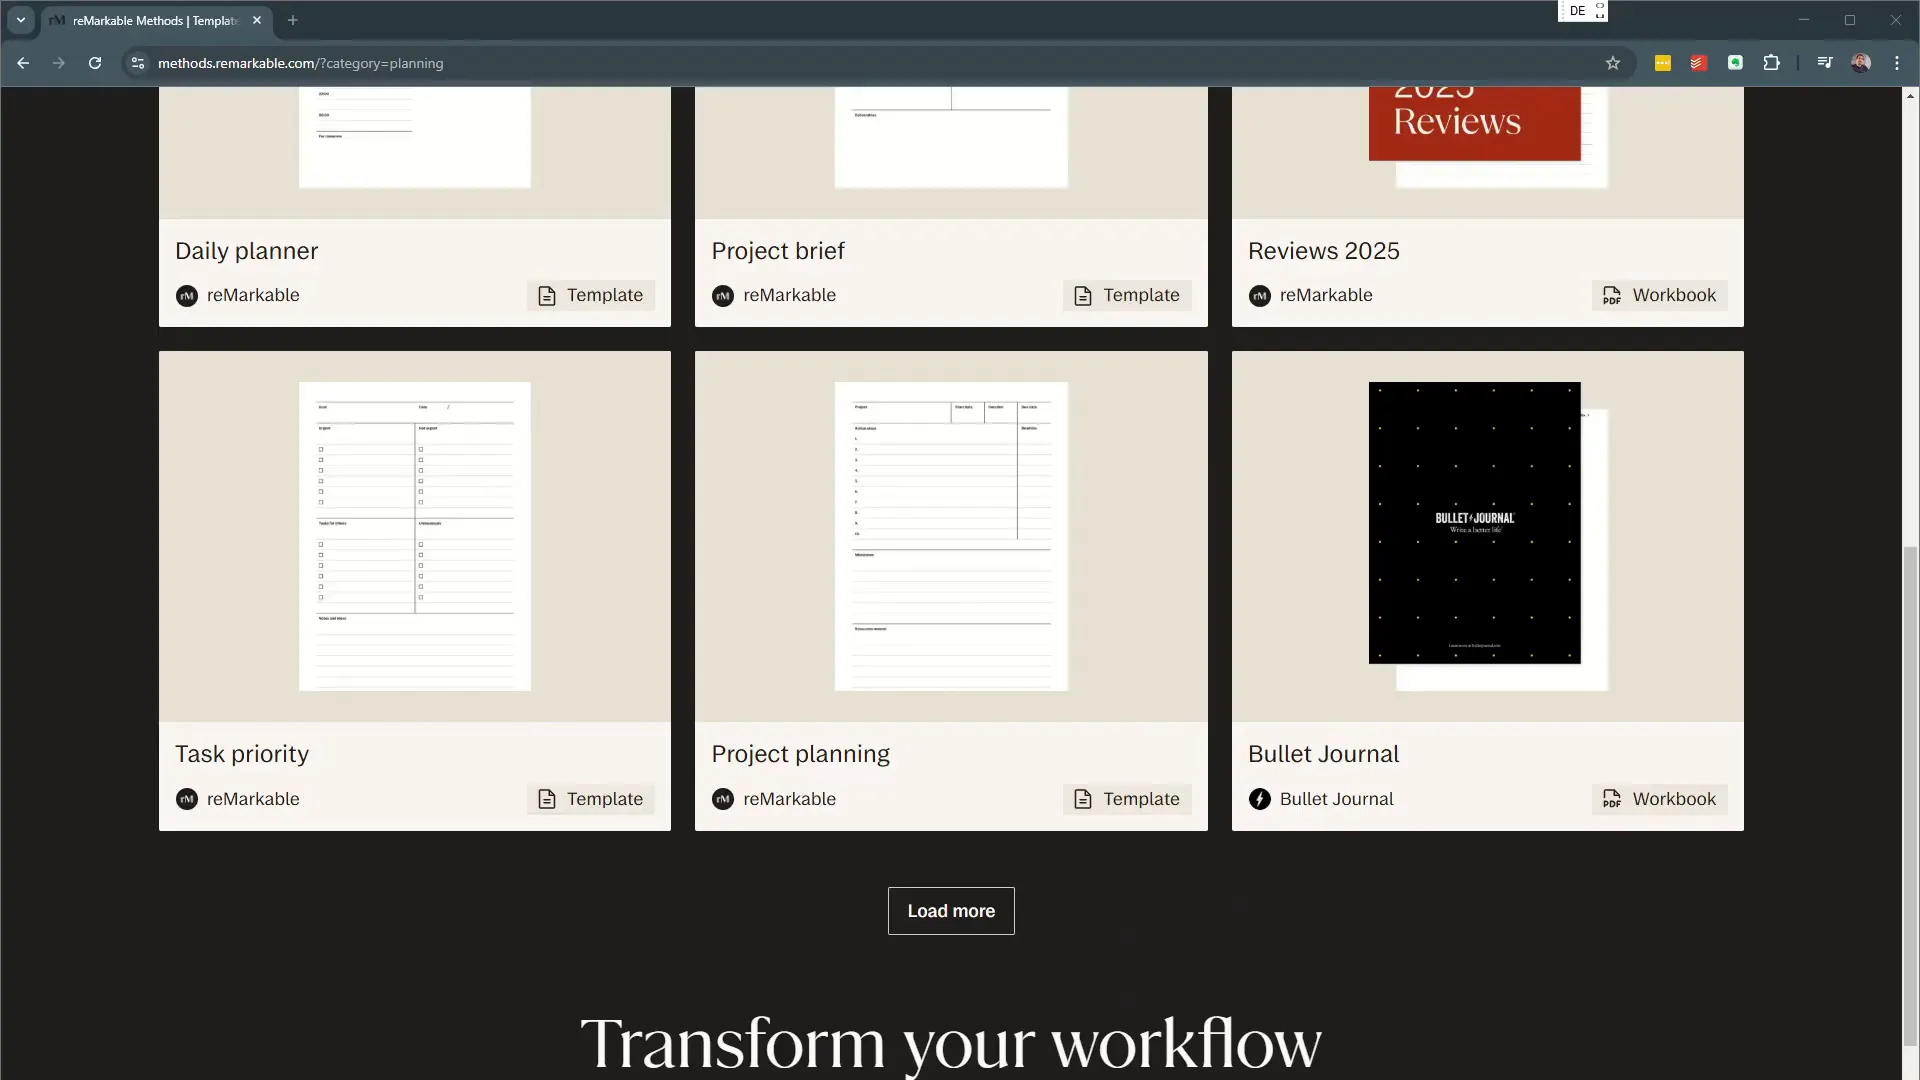Close the reMarkable Methods tab
The width and height of the screenshot is (1920, 1080).
[x=257, y=20]
